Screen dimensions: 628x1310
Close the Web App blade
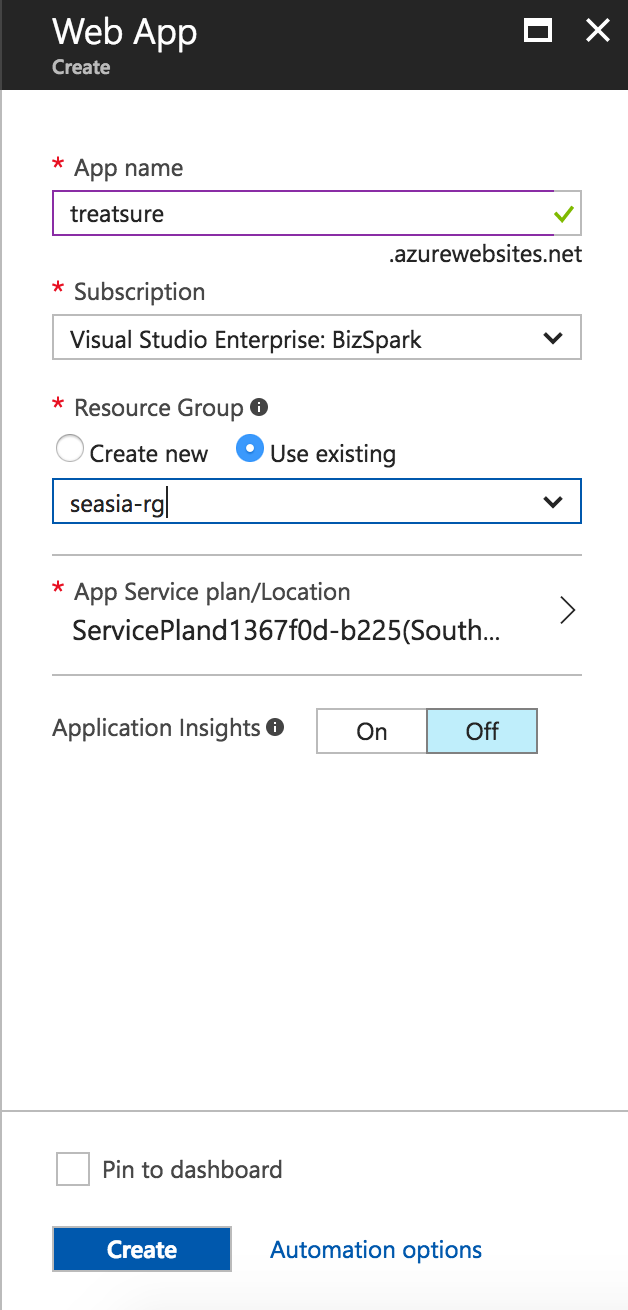pyautogui.click(x=598, y=31)
